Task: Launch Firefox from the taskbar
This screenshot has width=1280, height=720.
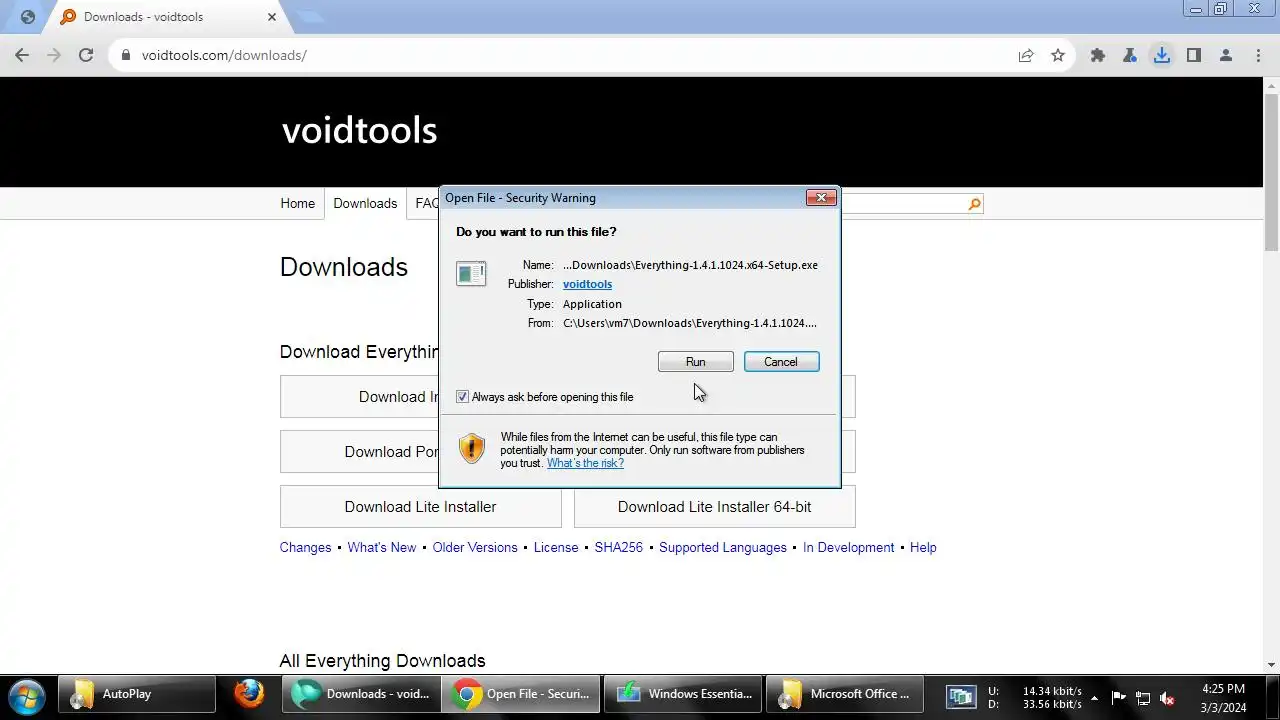Action: point(249,694)
